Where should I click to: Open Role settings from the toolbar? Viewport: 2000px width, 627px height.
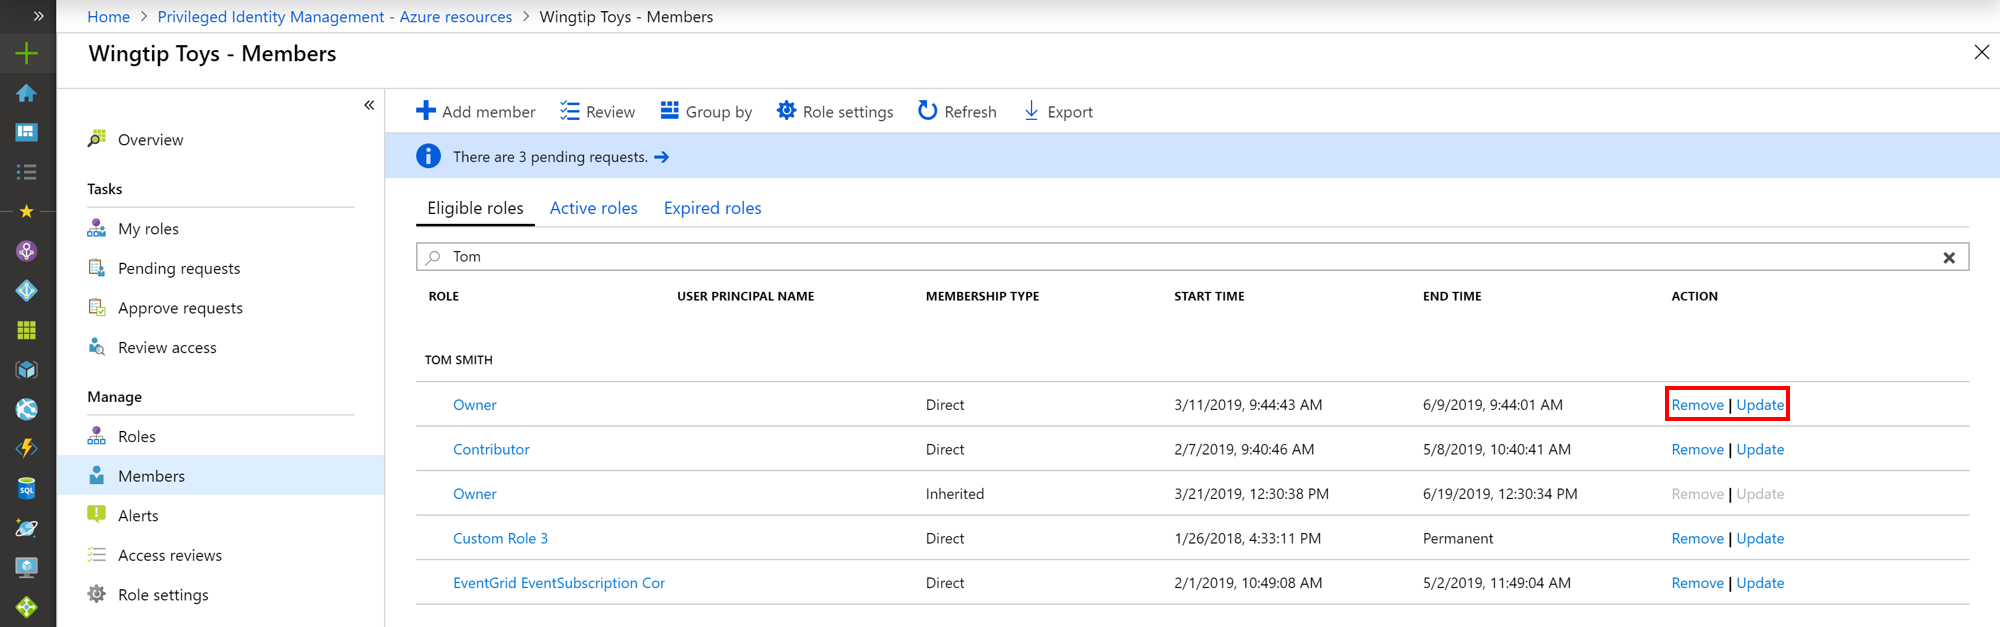tap(835, 111)
